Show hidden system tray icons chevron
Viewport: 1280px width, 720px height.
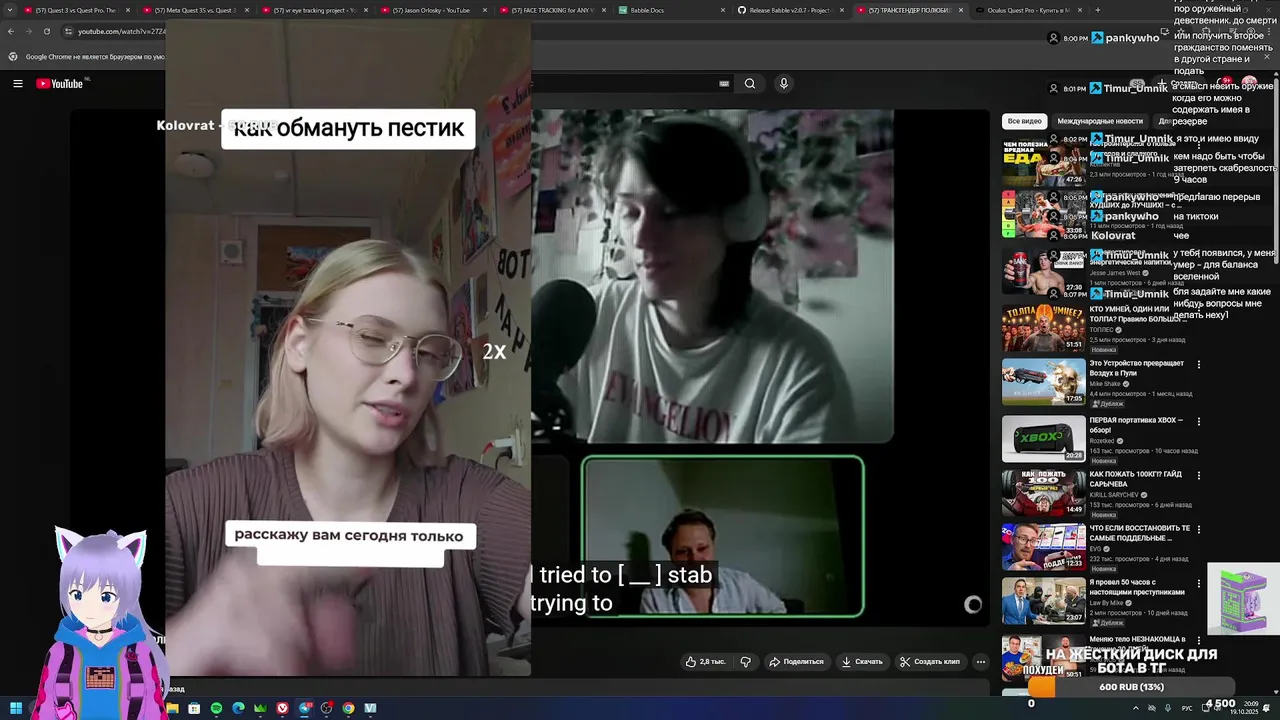point(1135,708)
